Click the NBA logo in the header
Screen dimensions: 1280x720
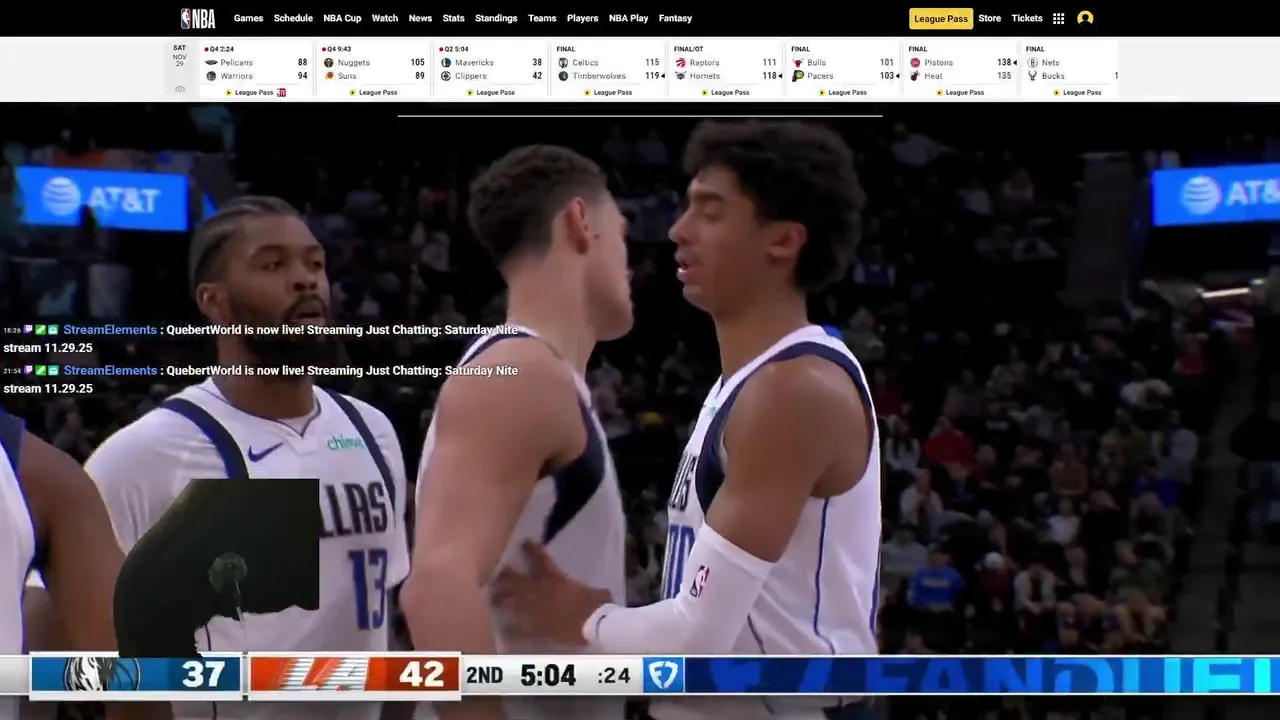point(198,18)
